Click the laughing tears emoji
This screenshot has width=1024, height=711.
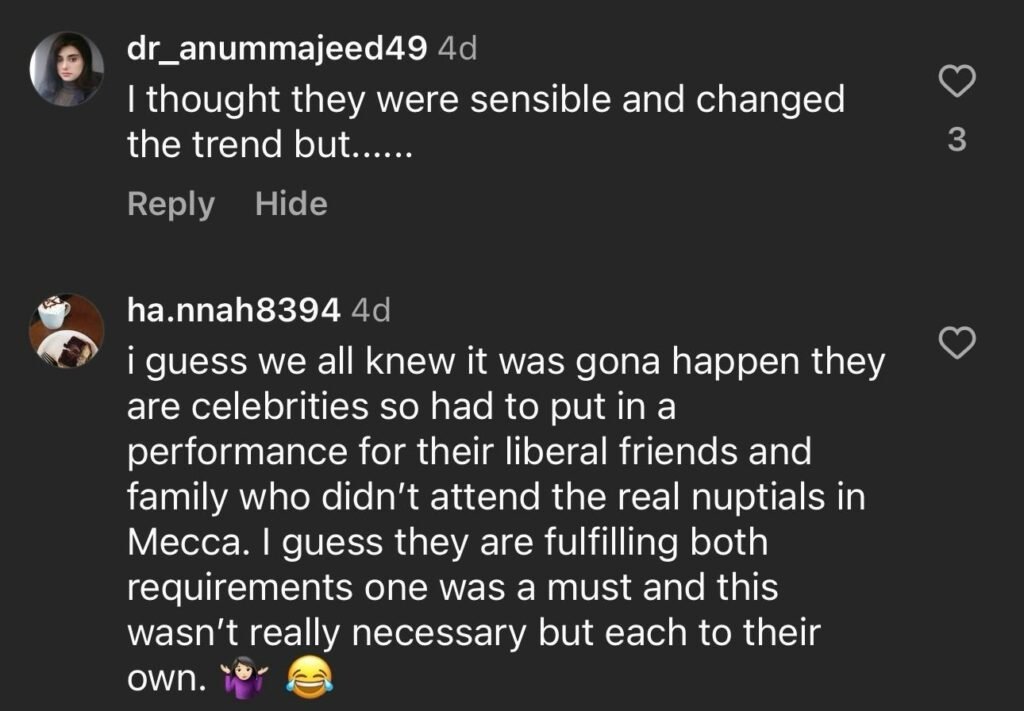(x=309, y=680)
